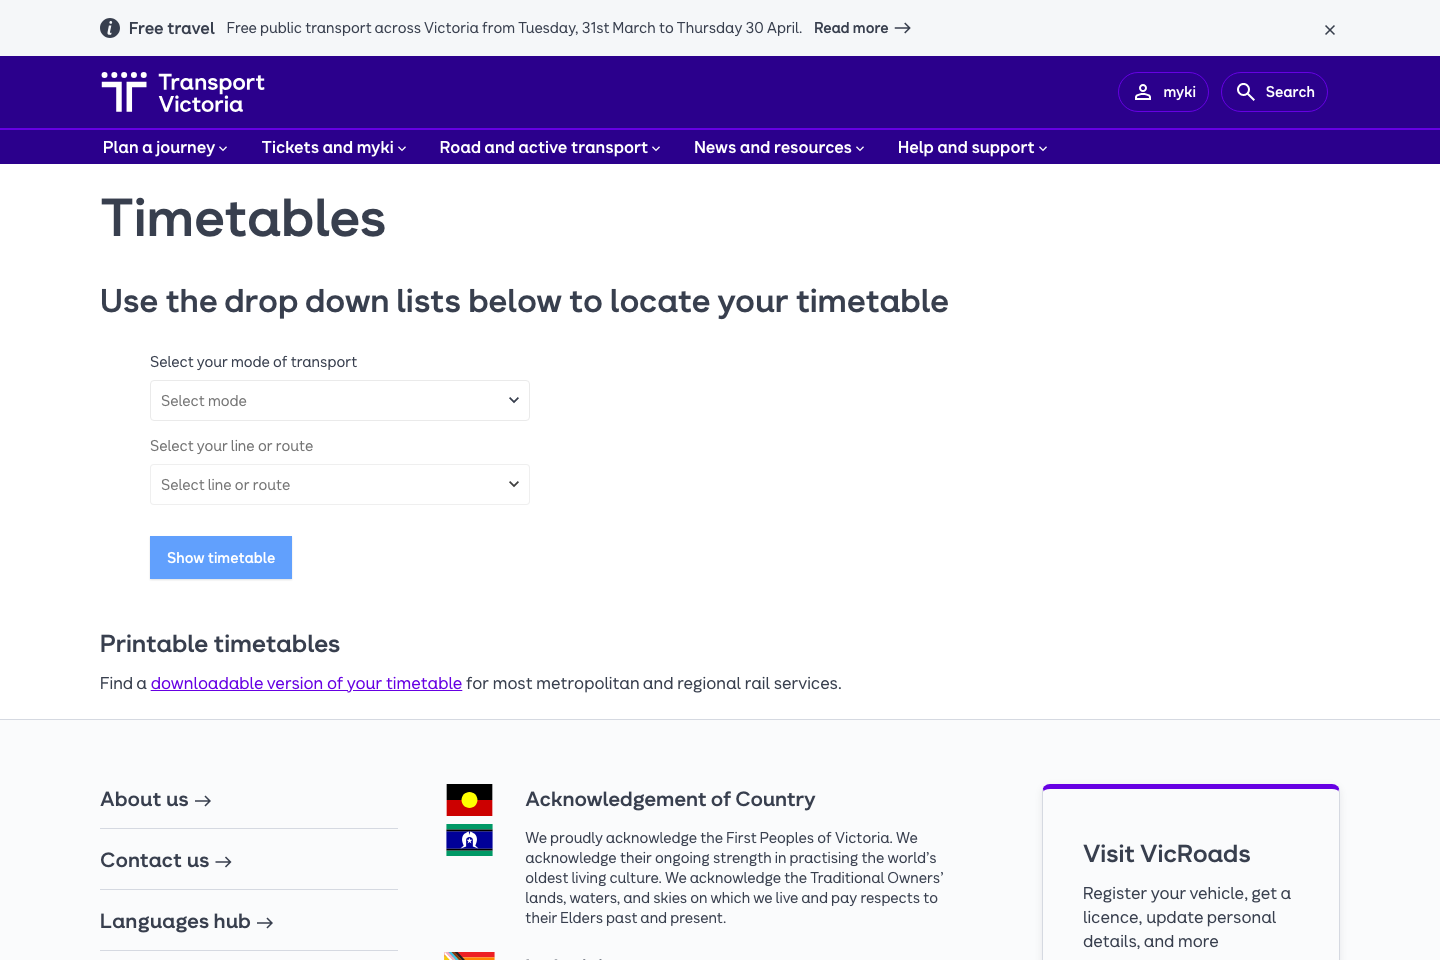Click the Aboriginal flag image
1440x960 pixels.
click(x=469, y=800)
